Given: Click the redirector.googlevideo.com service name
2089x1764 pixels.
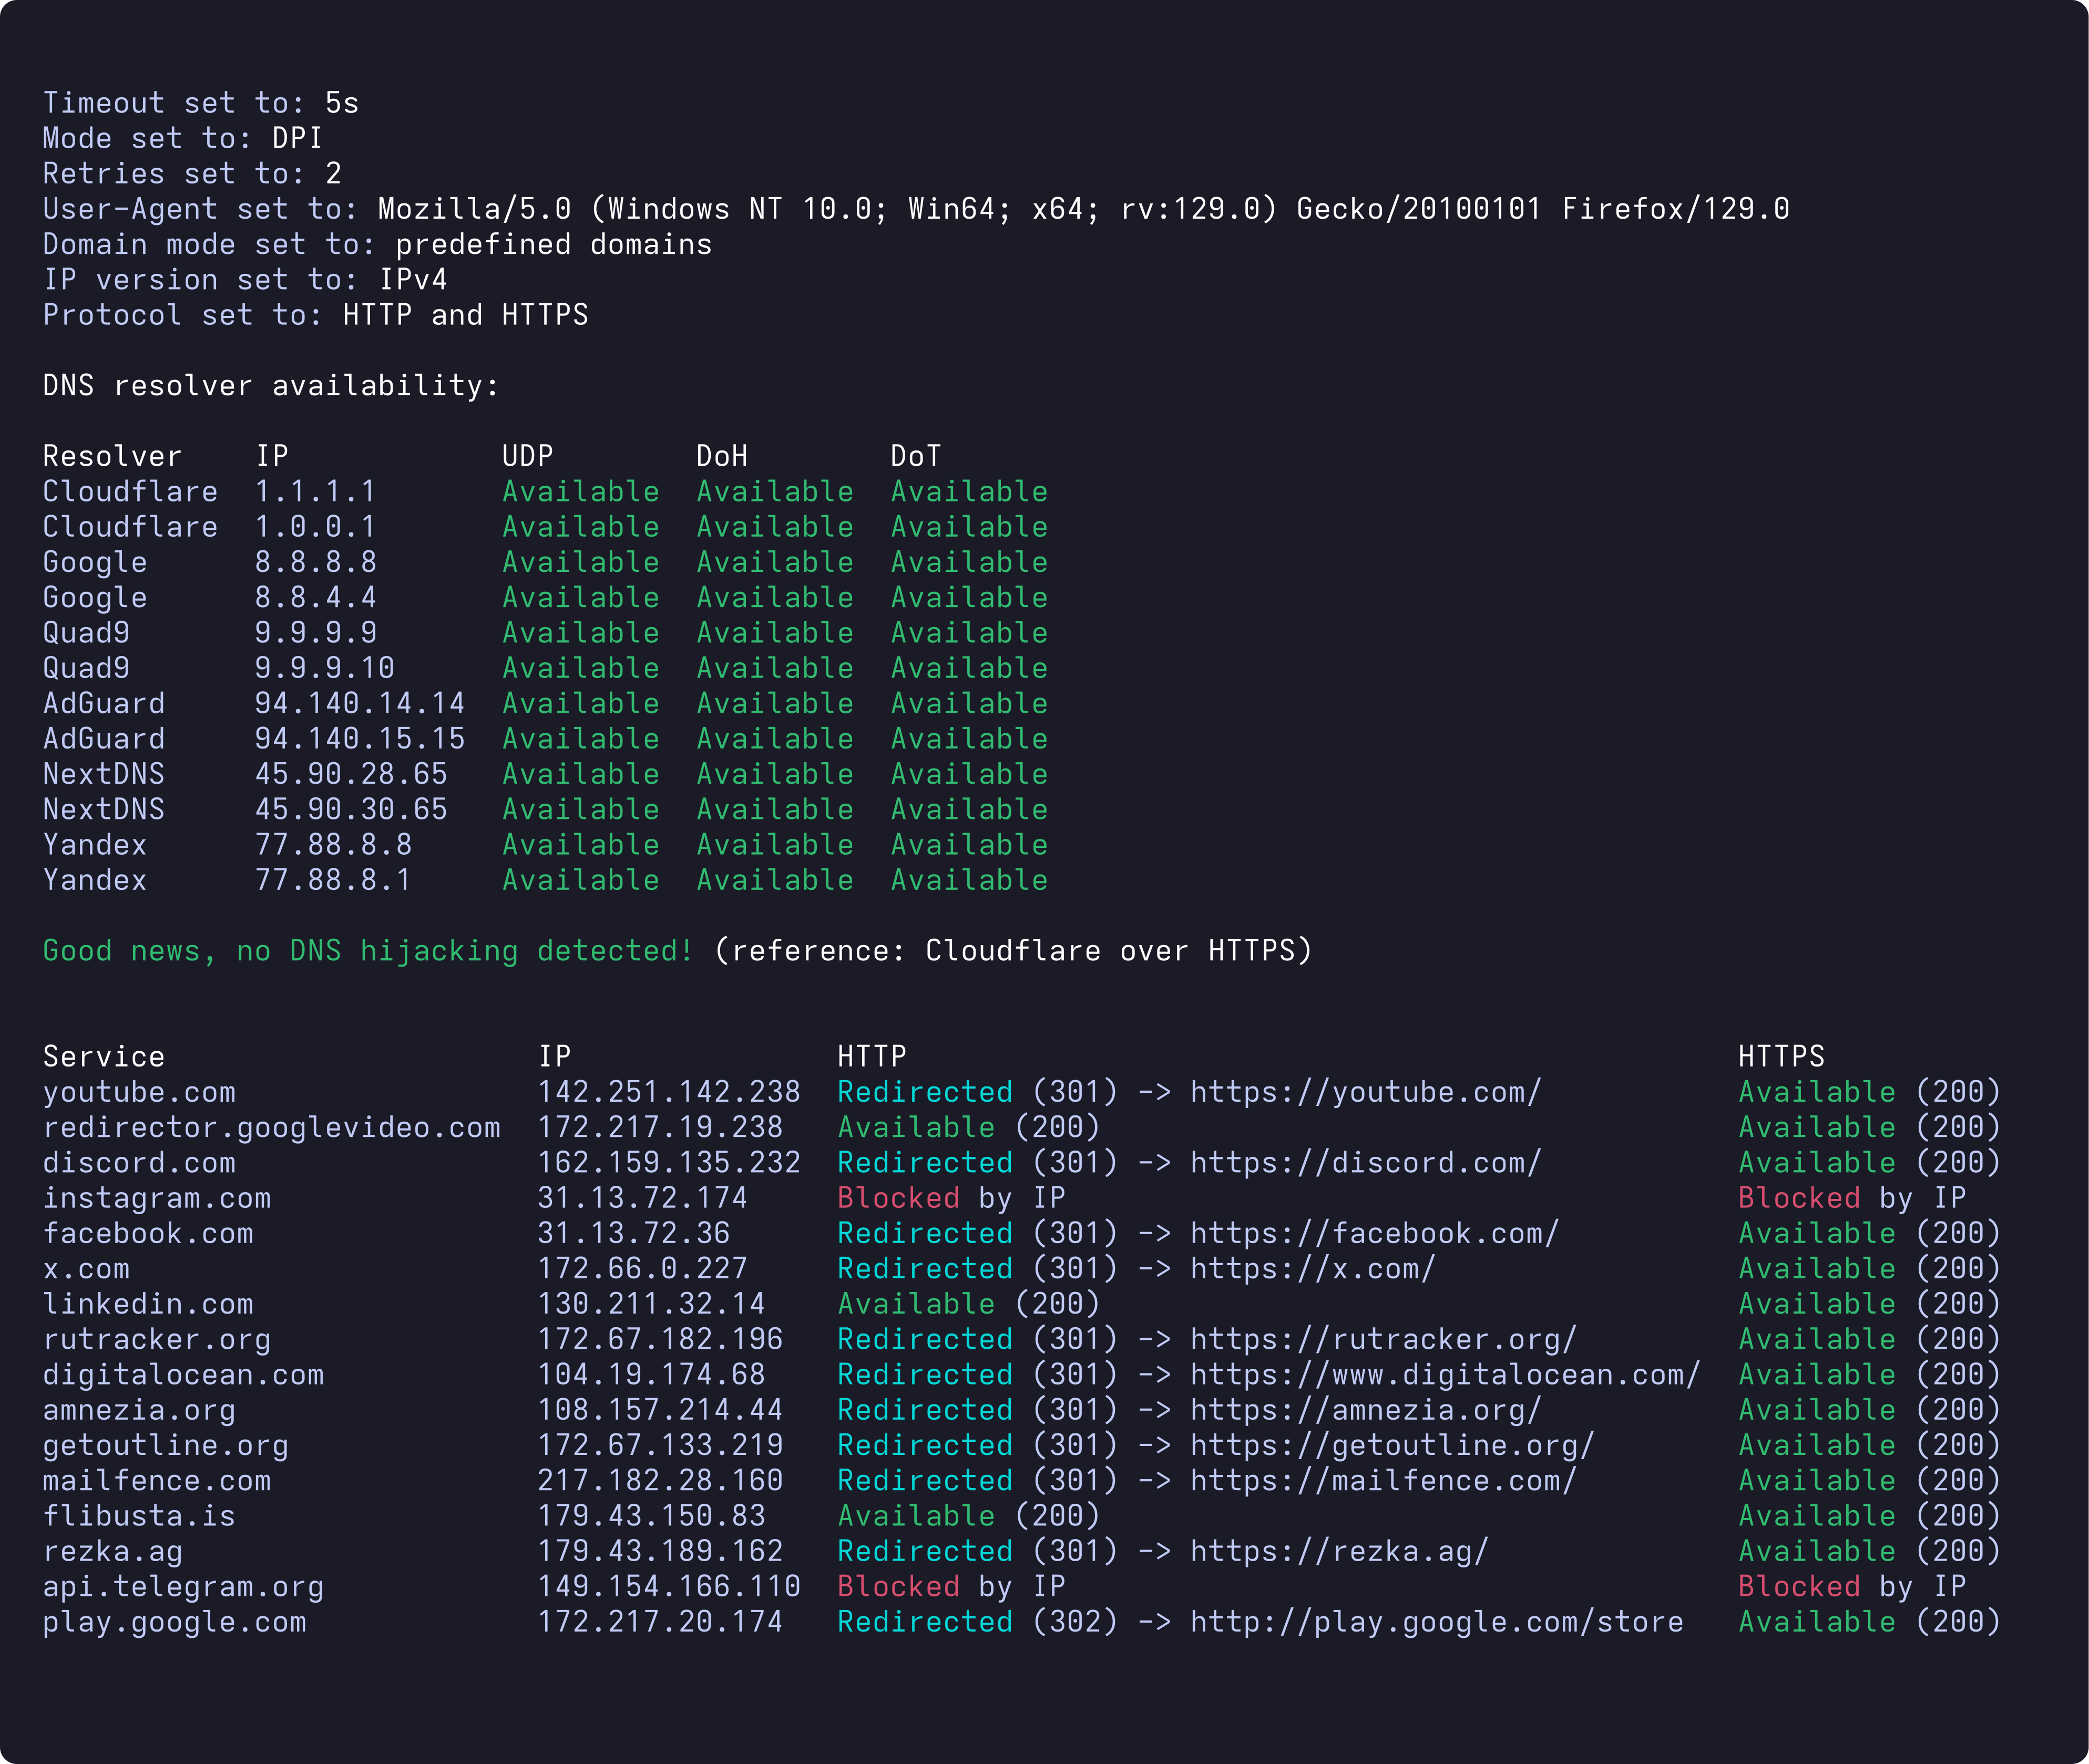Looking at the screenshot, I should tap(271, 1128).
